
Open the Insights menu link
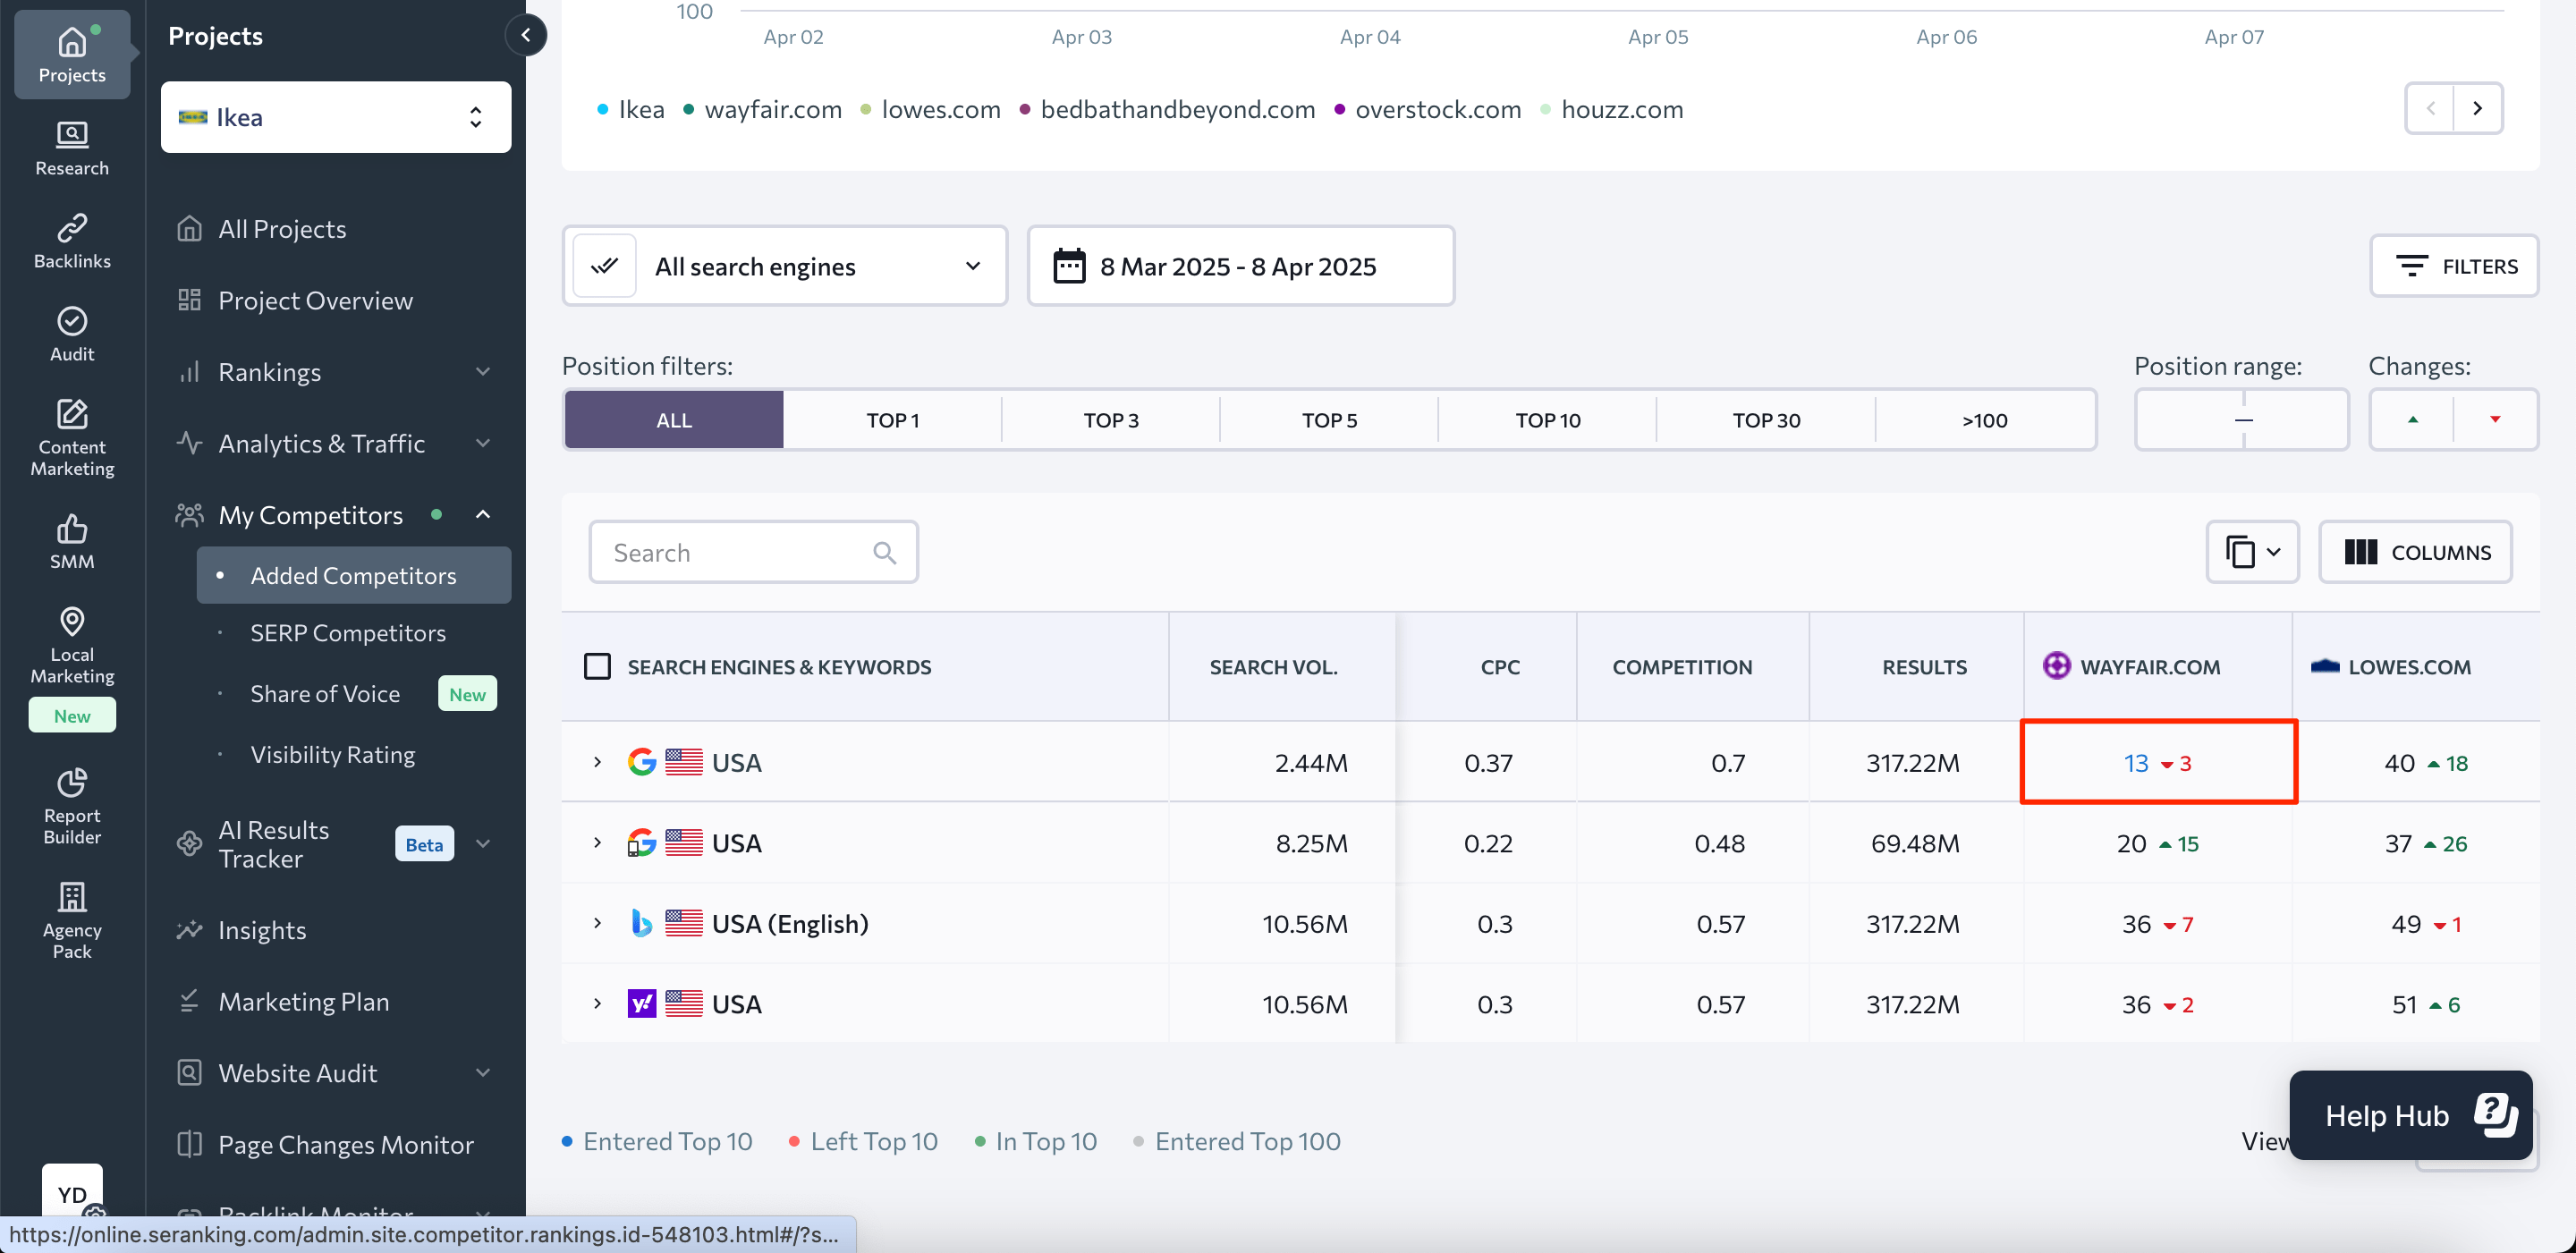(262, 929)
